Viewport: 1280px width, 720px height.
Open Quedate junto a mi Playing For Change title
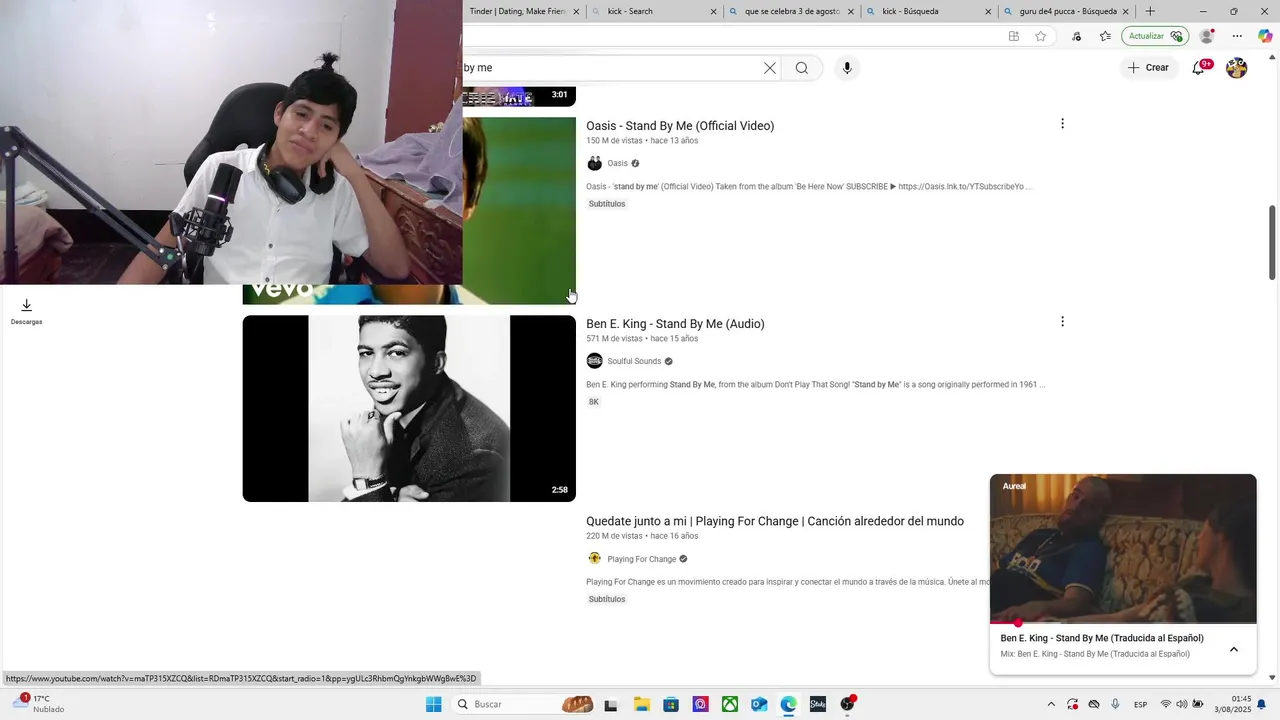tap(775, 521)
